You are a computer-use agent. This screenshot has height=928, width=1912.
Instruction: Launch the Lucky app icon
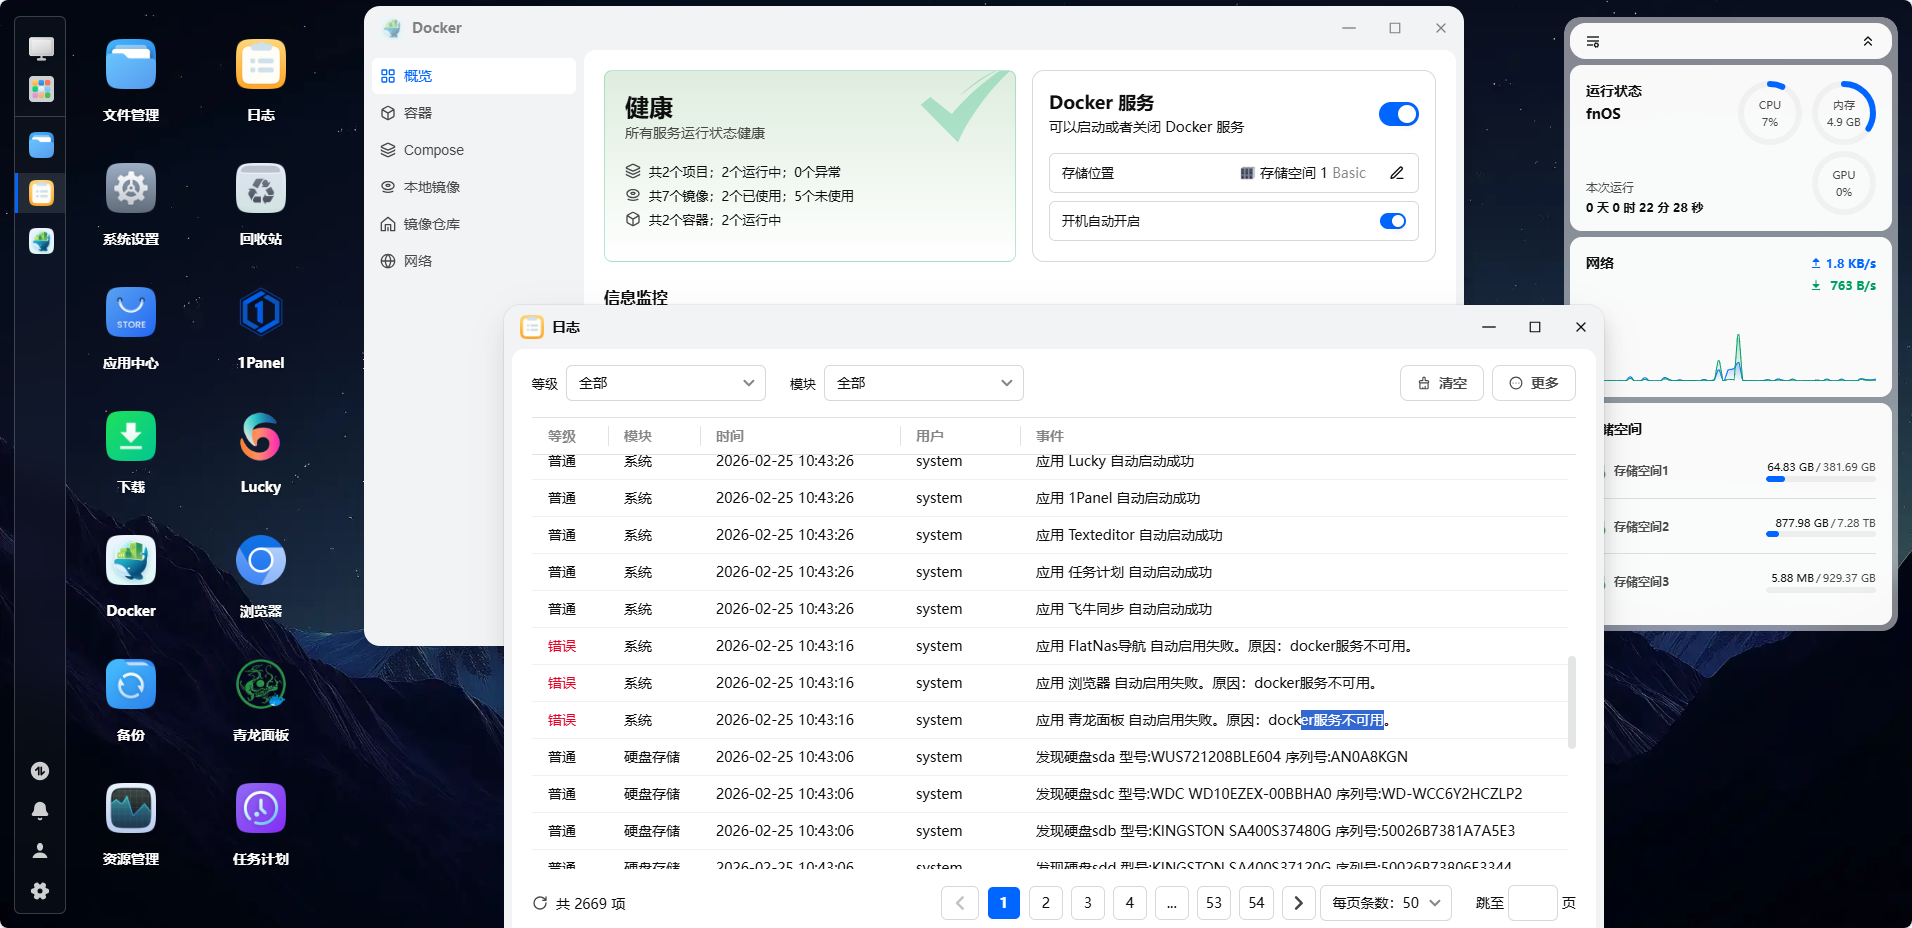click(260, 438)
